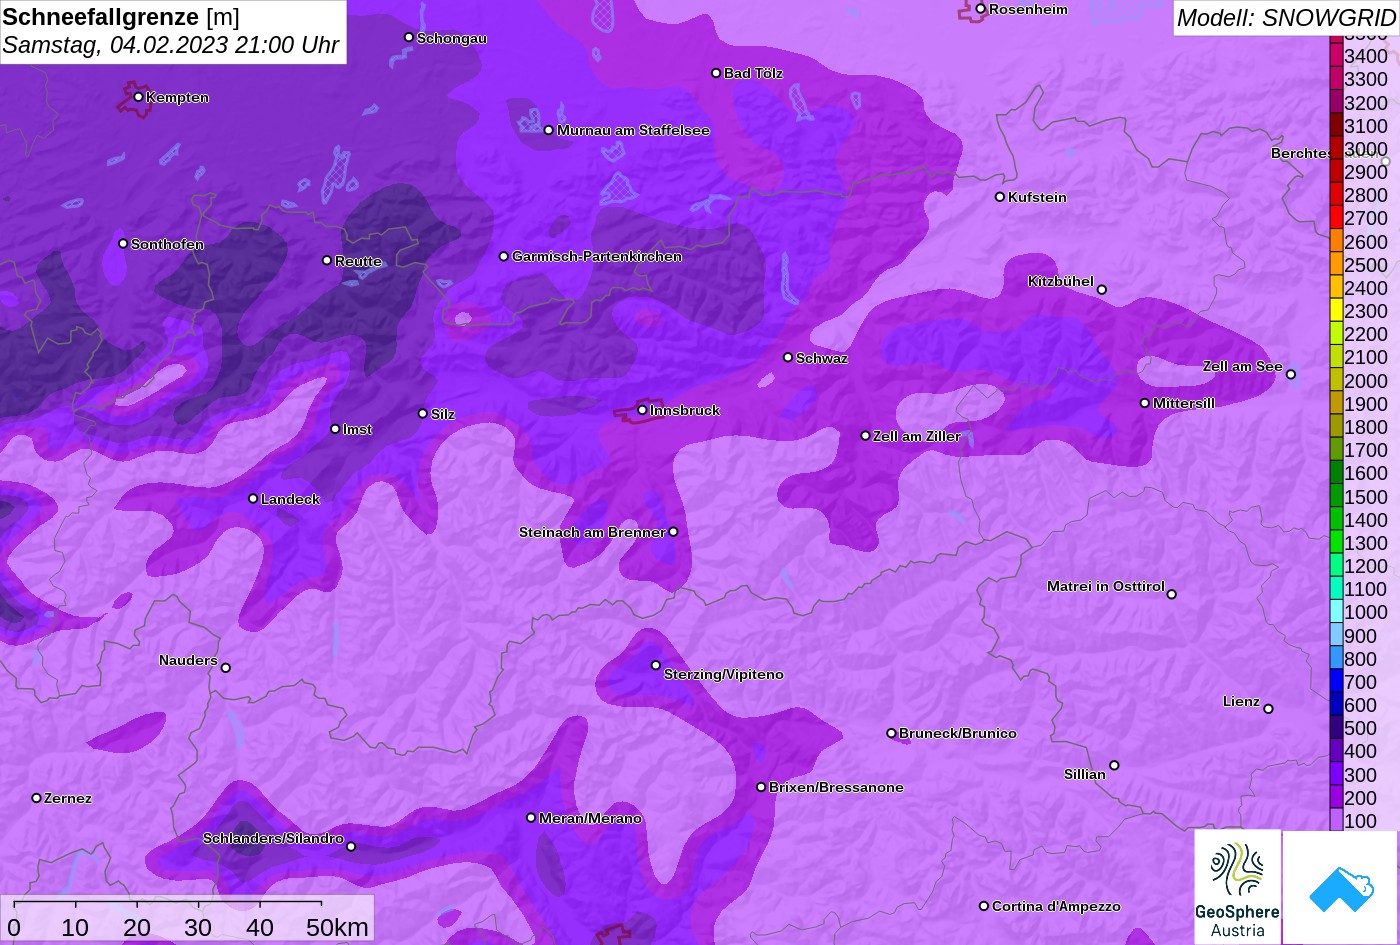
Task: Click the Mittersill location dot
Action: coord(1145,403)
